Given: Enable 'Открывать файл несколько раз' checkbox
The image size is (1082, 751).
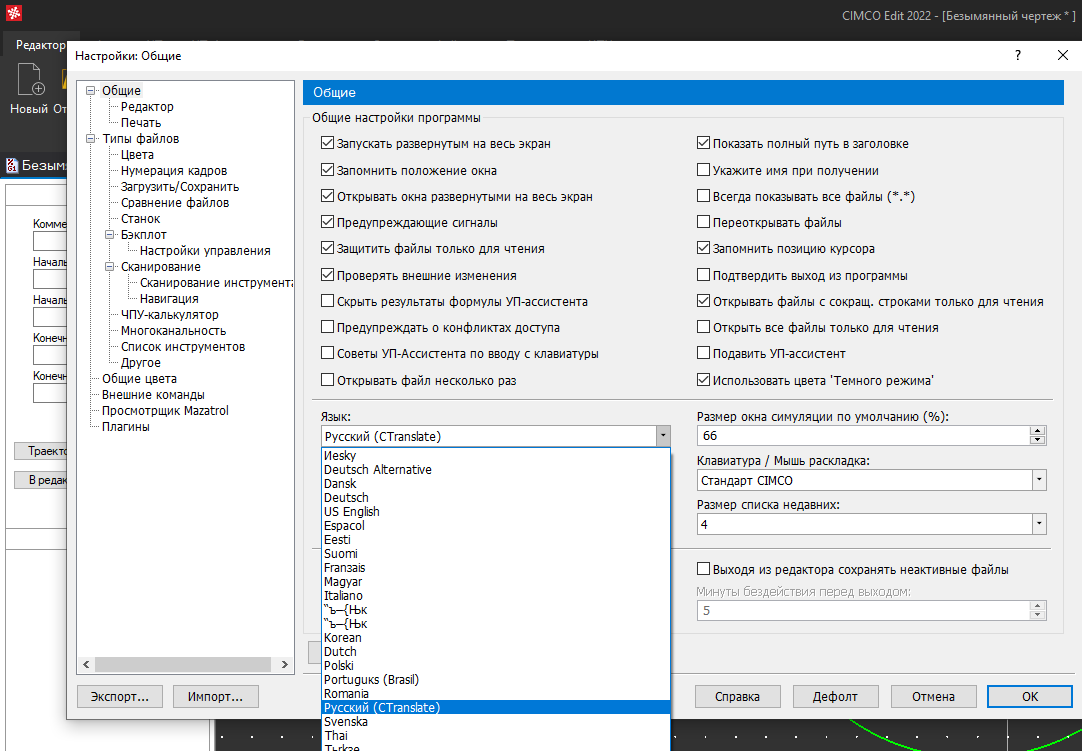Looking at the screenshot, I should click(328, 380).
